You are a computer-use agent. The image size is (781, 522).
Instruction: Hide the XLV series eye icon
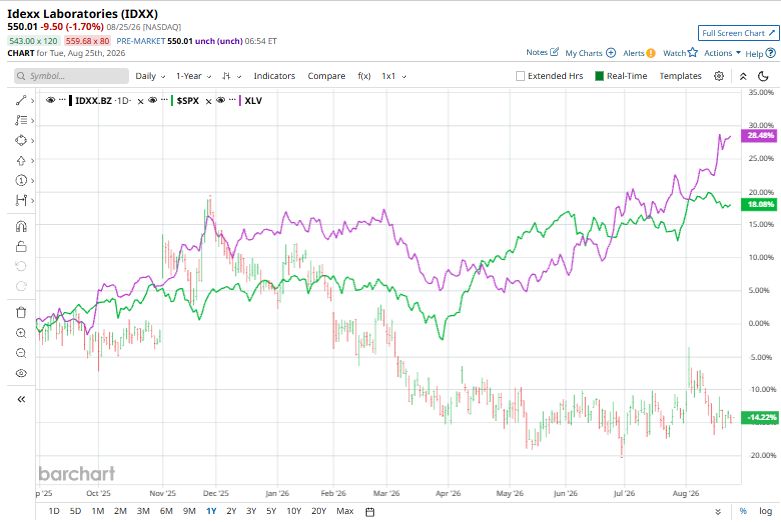click(x=221, y=100)
